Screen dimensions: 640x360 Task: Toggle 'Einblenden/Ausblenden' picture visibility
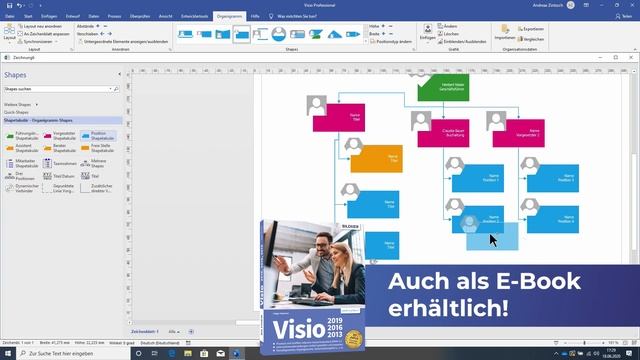click(462, 42)
